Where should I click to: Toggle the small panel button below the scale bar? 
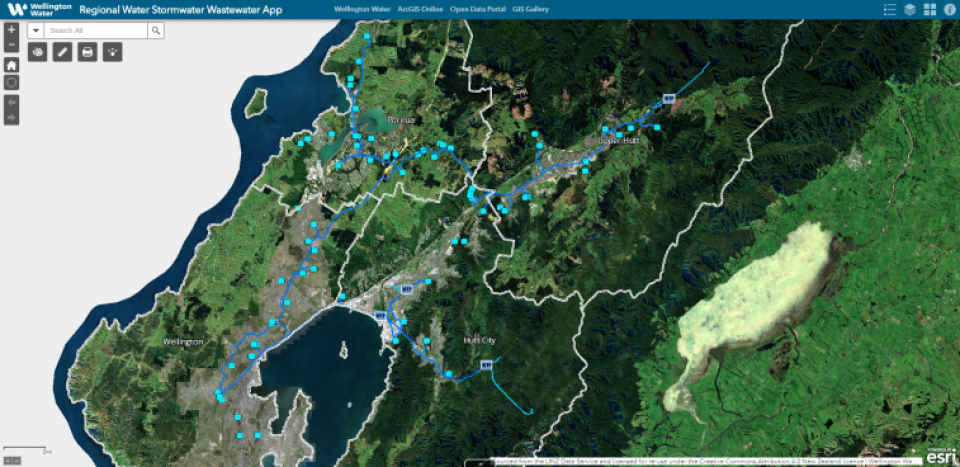click(x=12, y=460)
